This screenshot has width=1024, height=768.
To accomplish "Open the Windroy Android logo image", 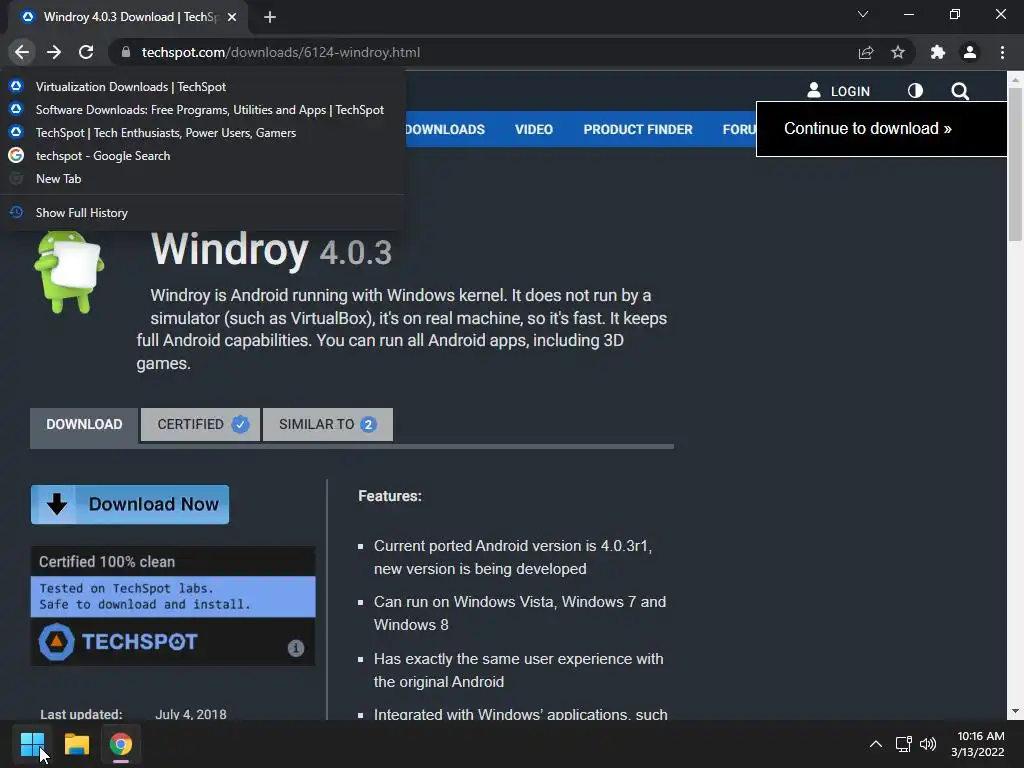I will coord(69,272).
